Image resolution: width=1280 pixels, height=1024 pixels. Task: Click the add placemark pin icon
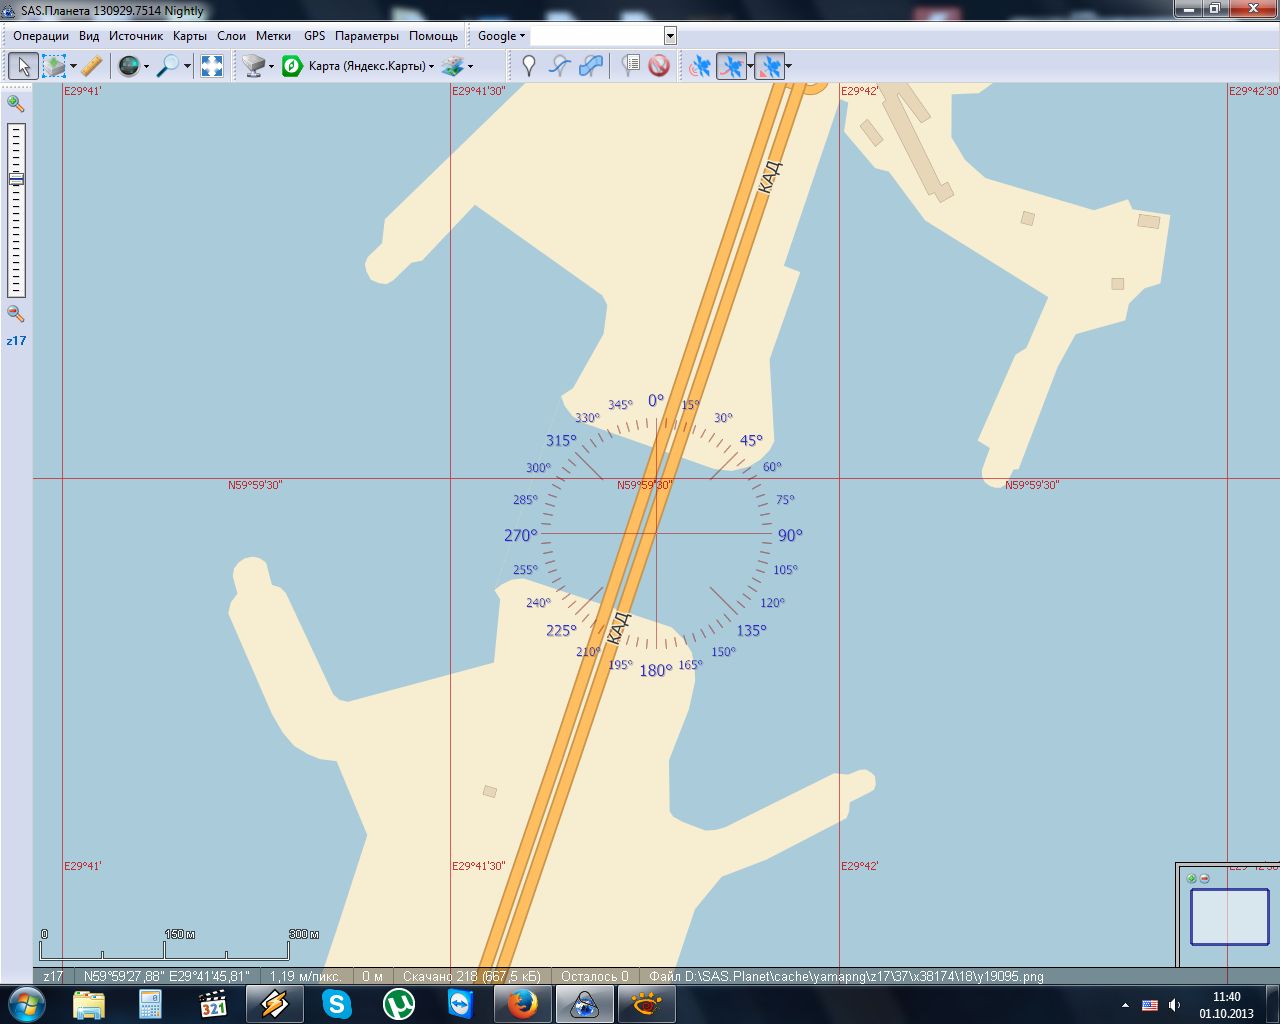[x=529, y=67]
